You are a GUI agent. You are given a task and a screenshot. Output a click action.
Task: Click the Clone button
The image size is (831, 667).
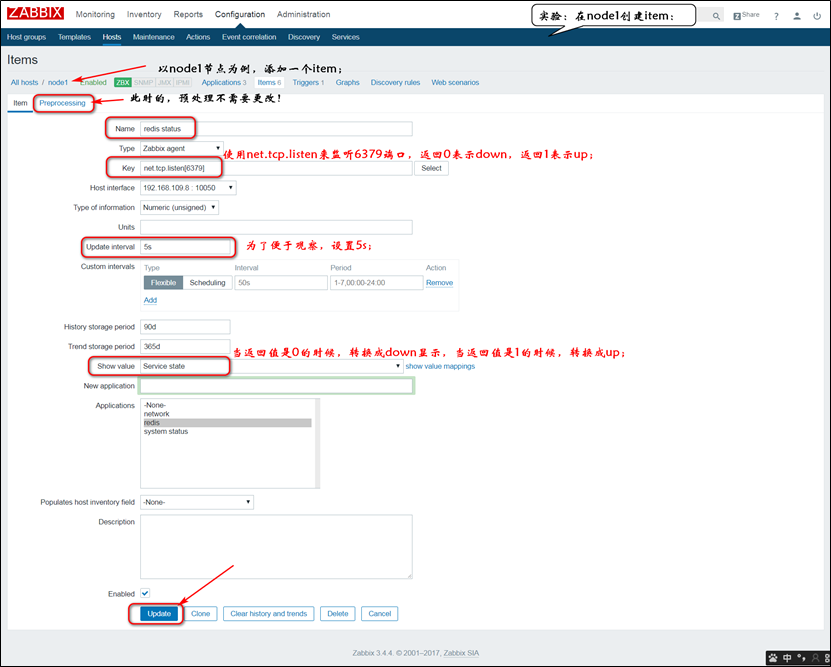pyautogui.click(x=201, y=613)
